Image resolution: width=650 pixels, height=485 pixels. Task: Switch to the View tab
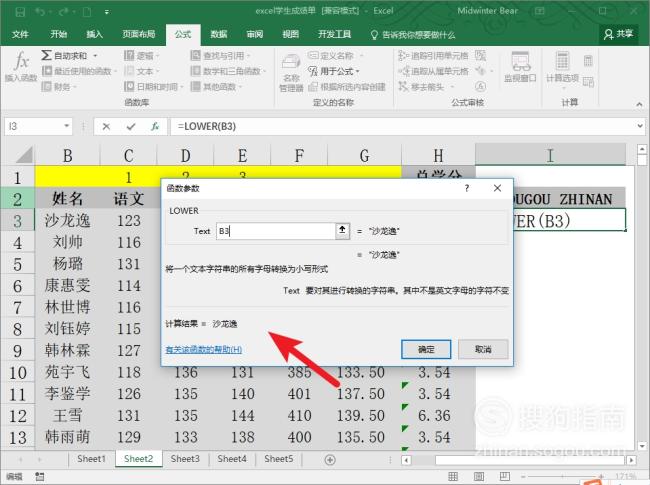[290, 34]
